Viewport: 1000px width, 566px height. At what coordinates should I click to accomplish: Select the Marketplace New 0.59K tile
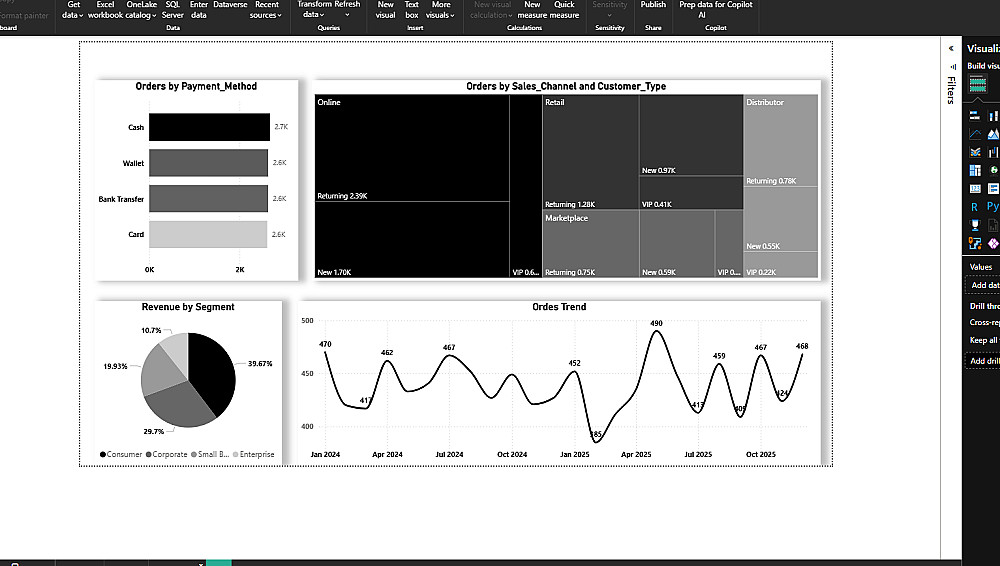click(677, 244)
